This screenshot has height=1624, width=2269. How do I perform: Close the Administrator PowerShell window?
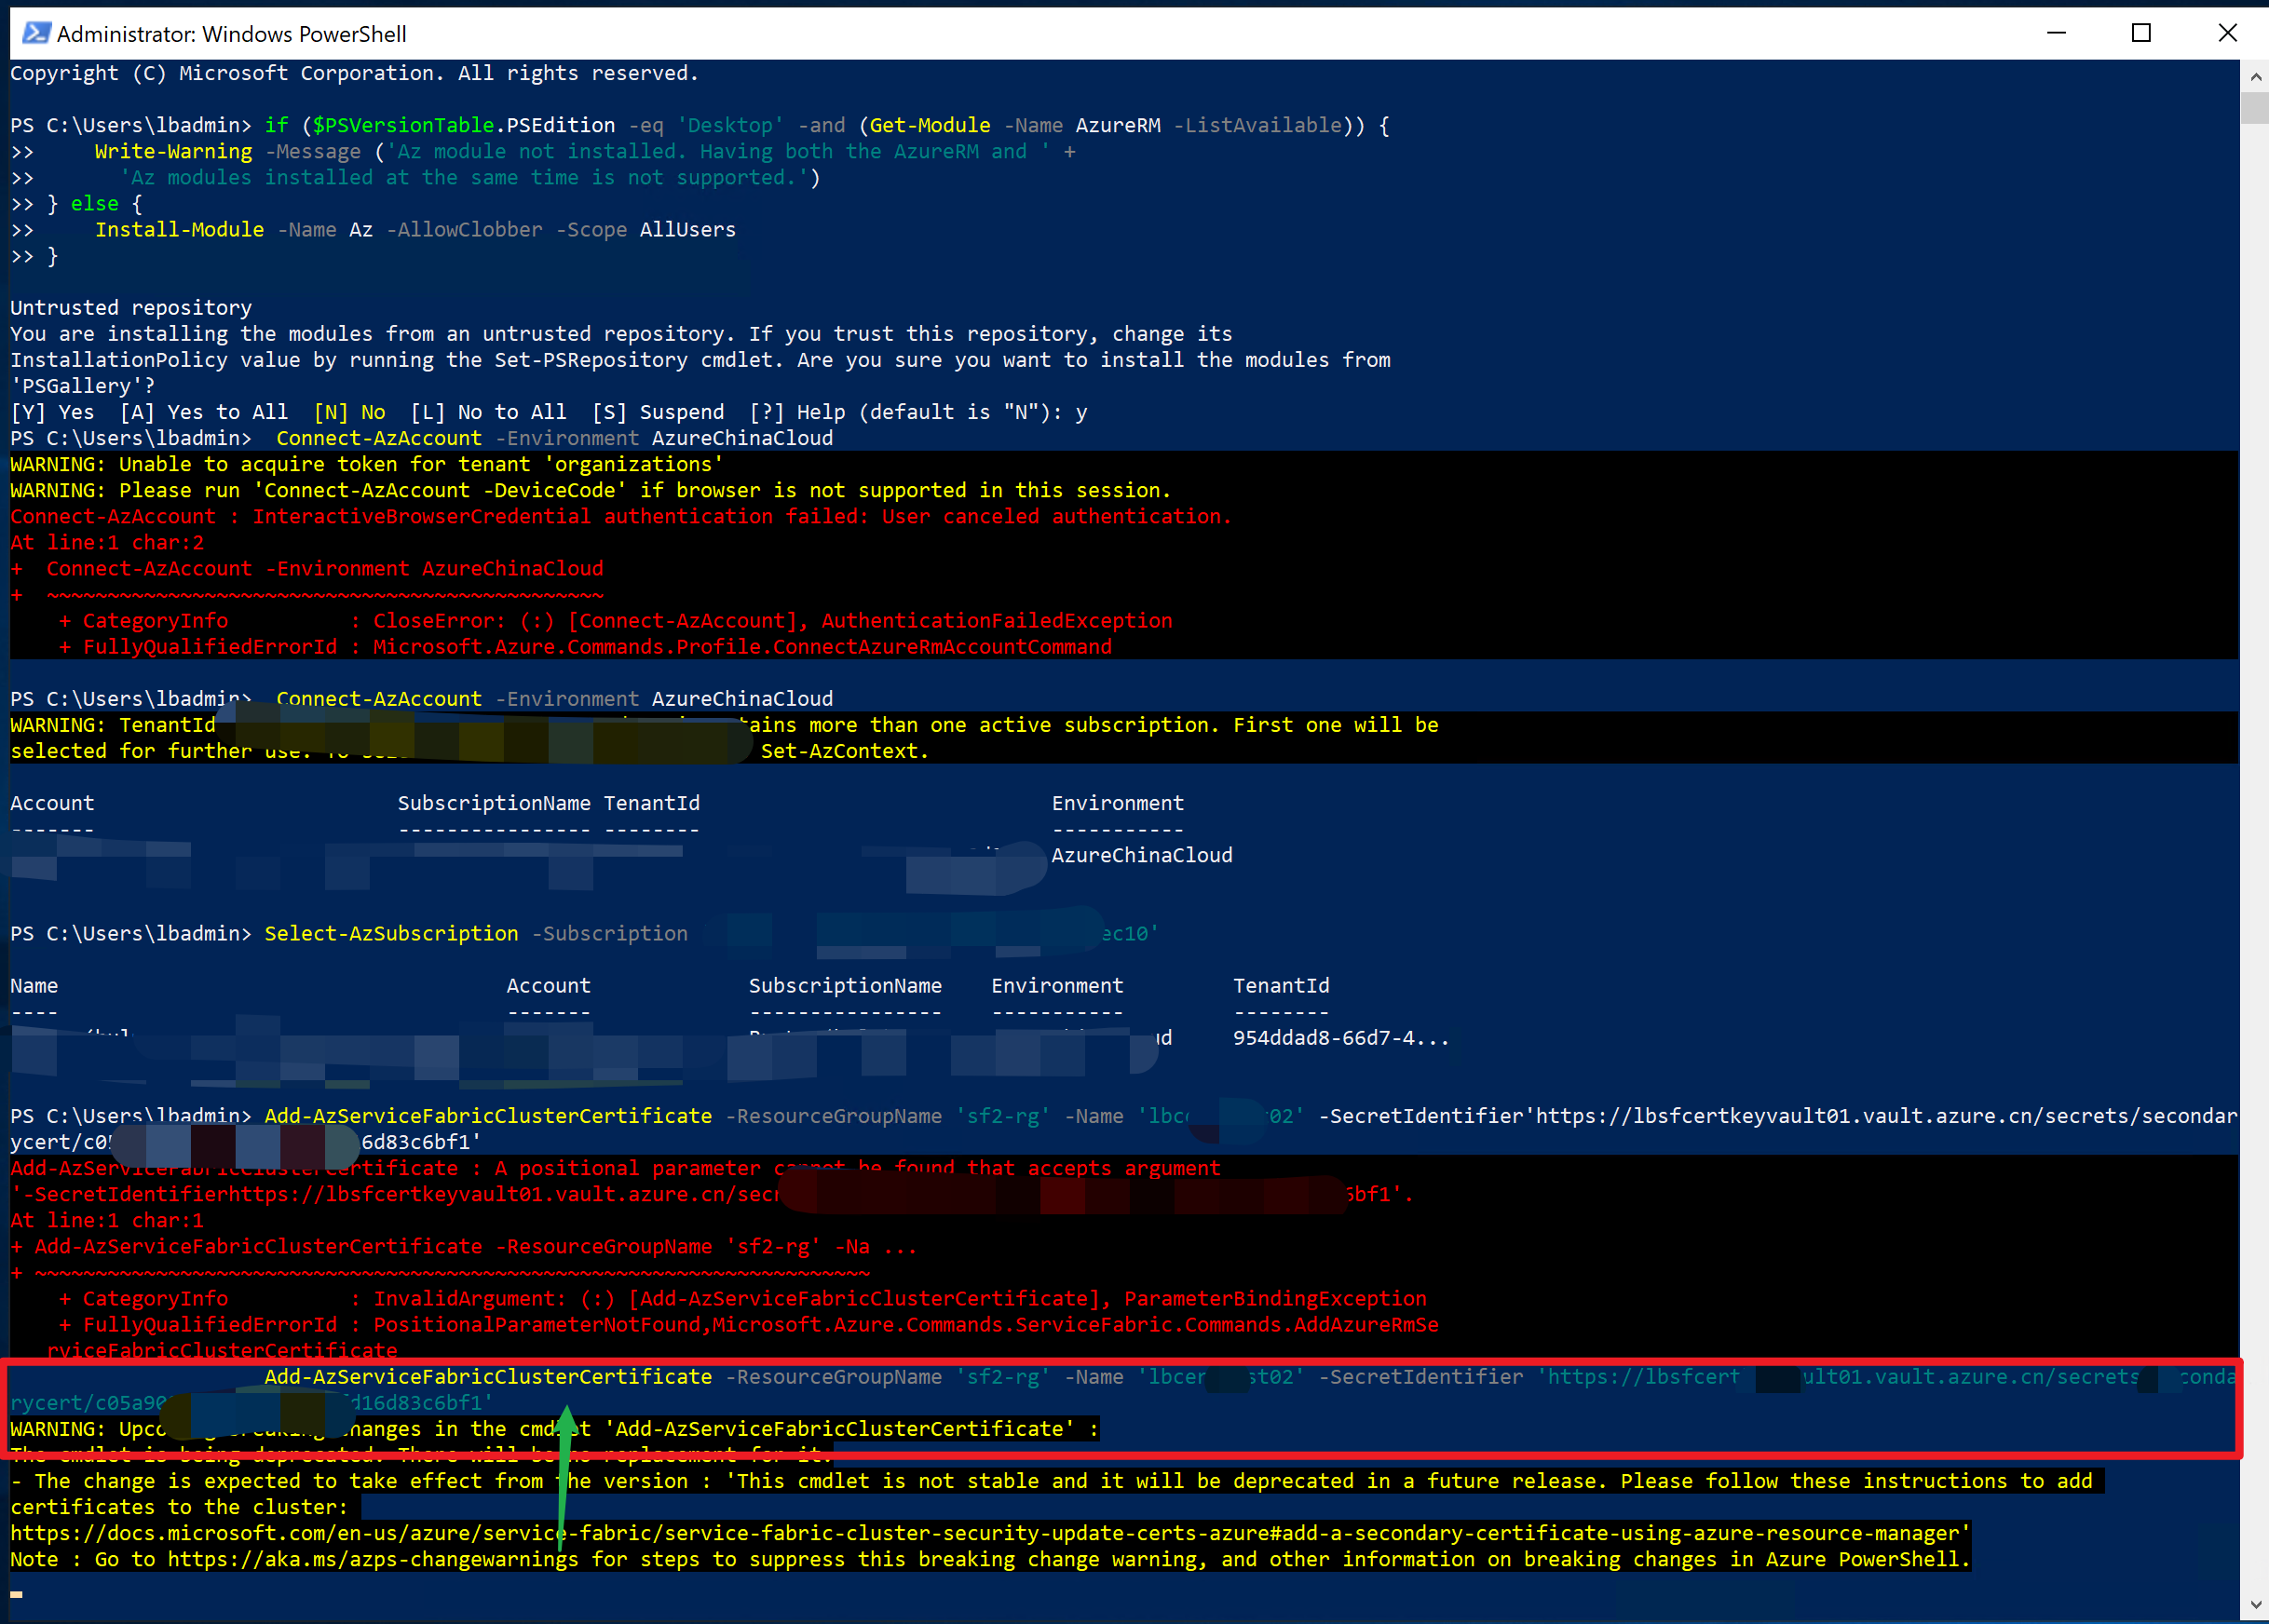click(x=2227, y=33)
